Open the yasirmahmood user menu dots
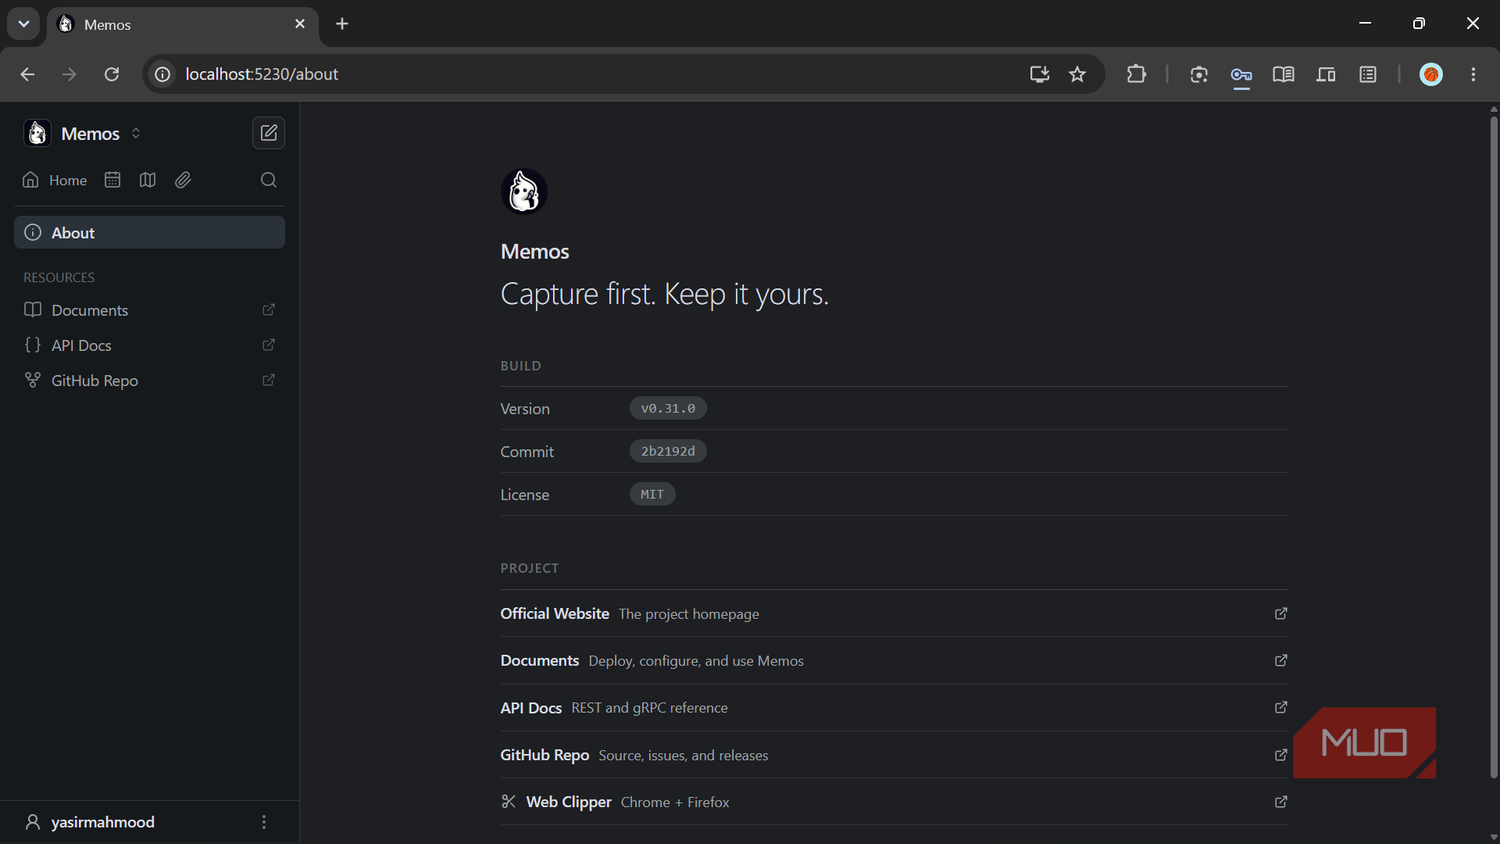This screenshot has width=1500, height=844. click(x=264, y=822)
